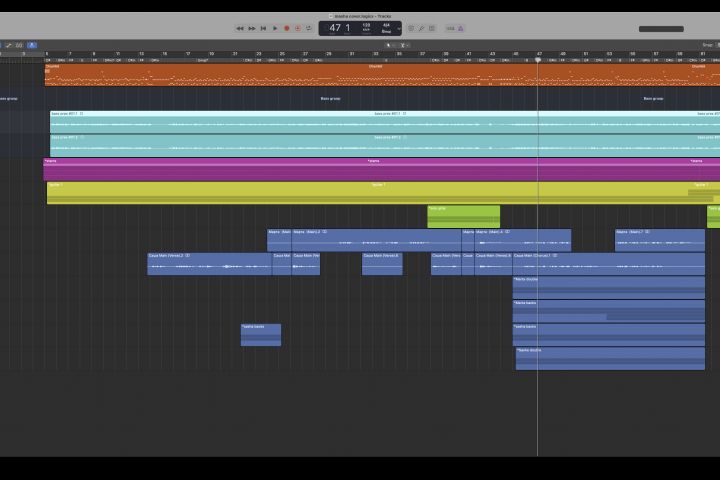Start playback with the green Play button
Screen dimensions: 720x480
[x=275, y=28]
